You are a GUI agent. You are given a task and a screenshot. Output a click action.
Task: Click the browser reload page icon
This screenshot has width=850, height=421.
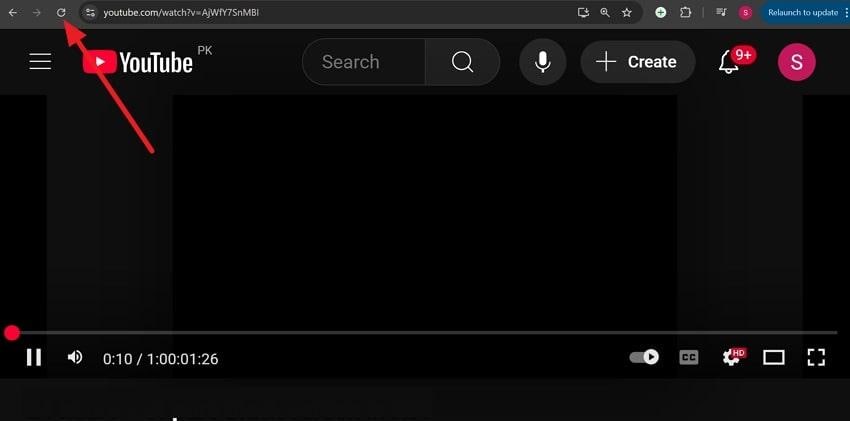pos(61,12)
